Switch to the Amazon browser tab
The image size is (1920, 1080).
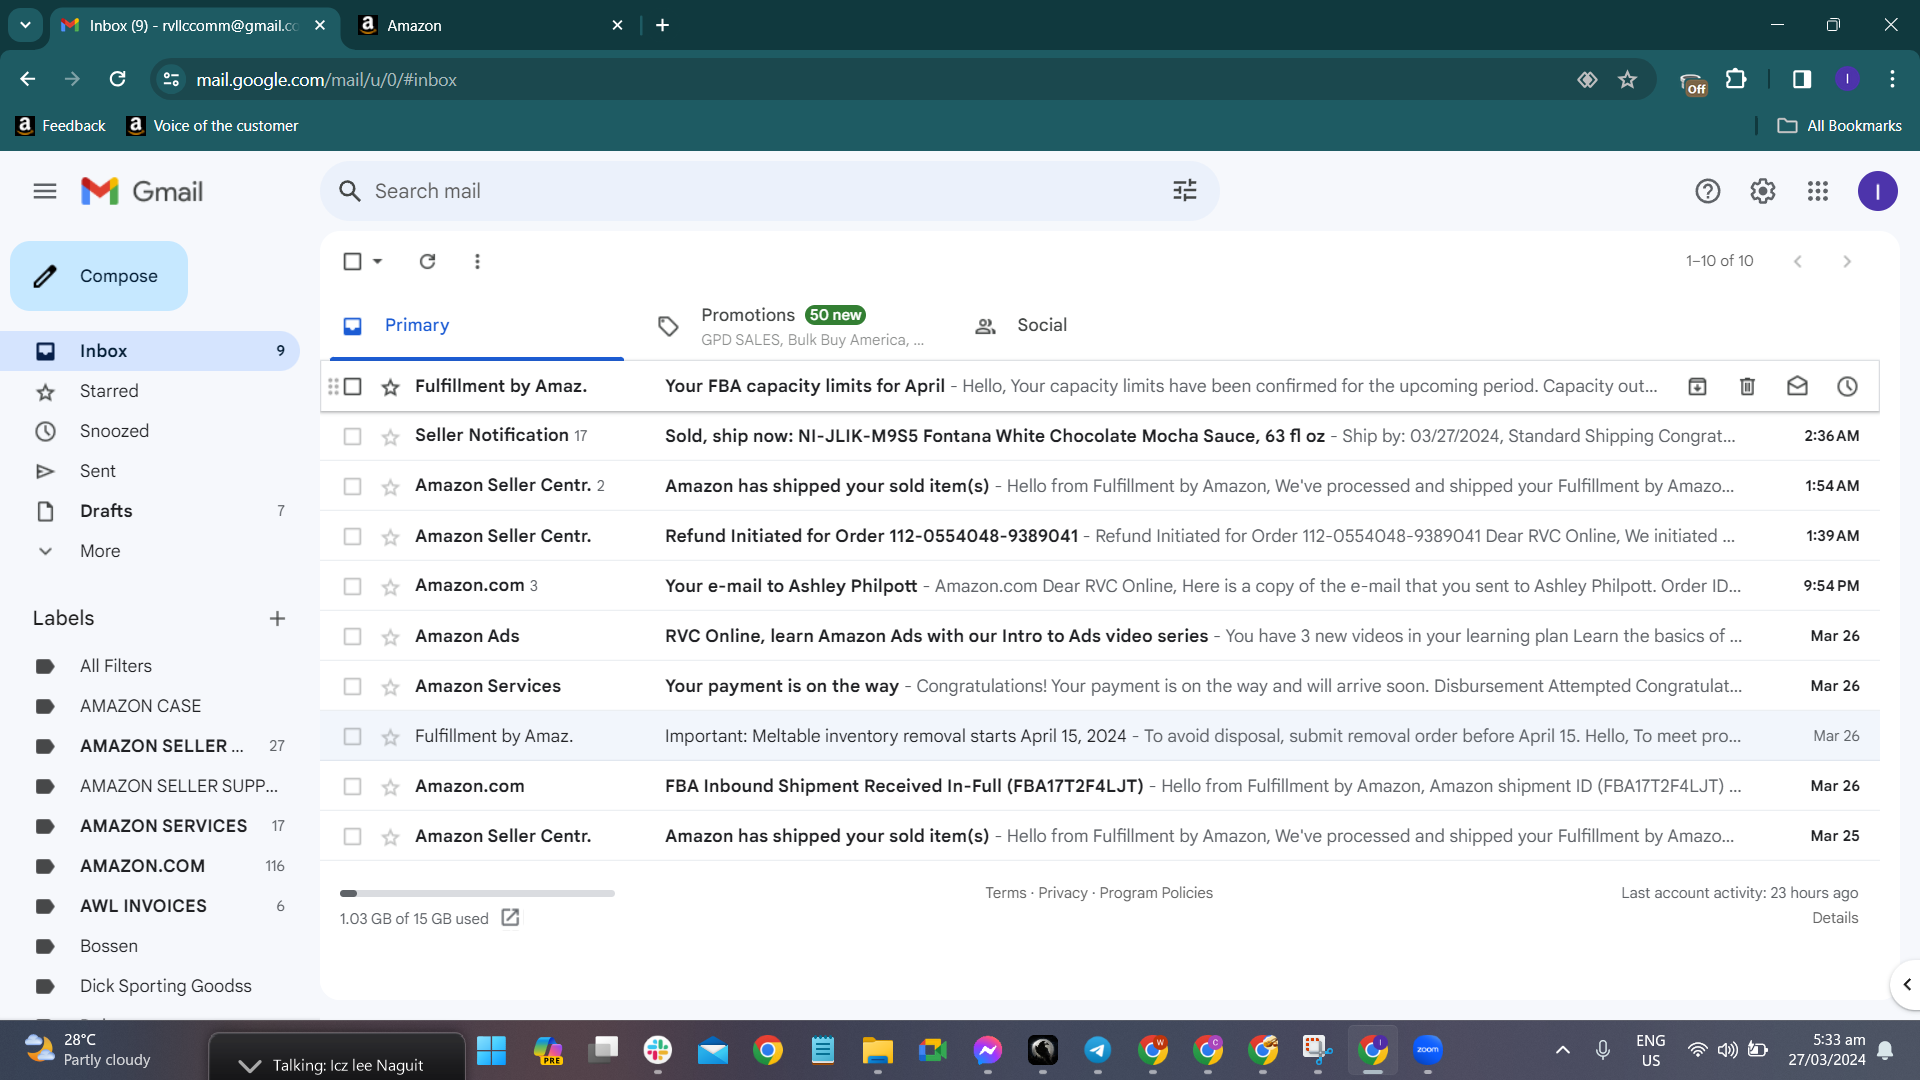pos(490,25)
